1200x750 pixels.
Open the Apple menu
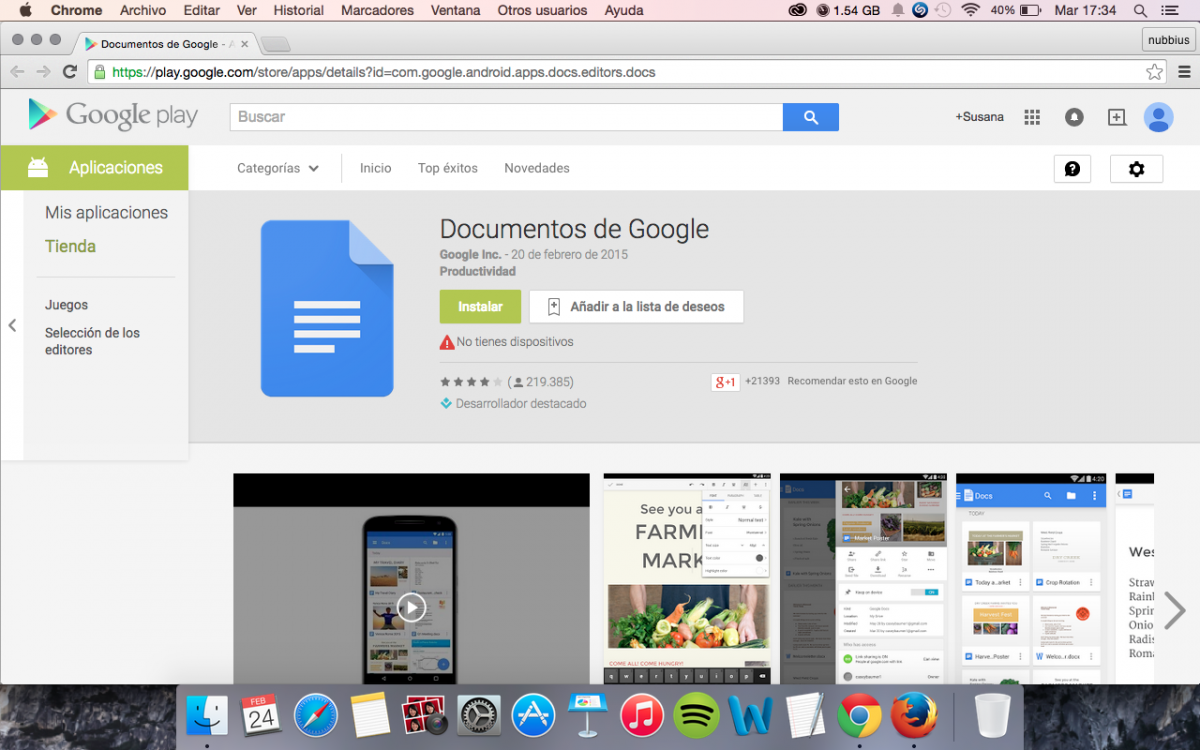25,10
